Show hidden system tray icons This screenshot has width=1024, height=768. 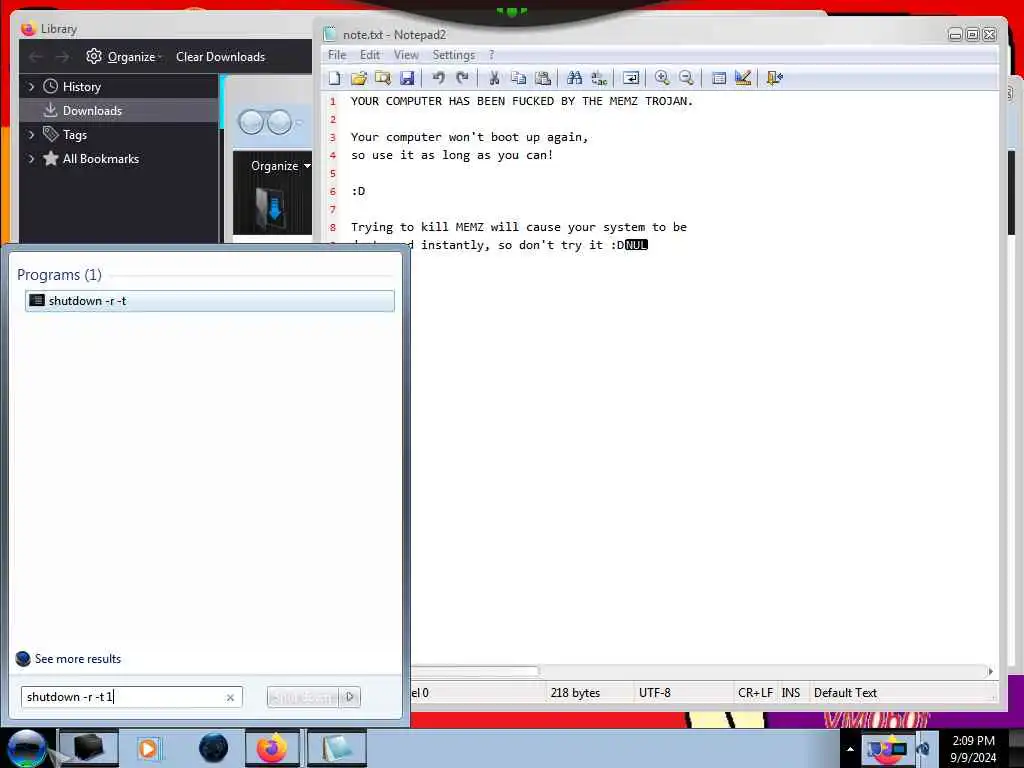pos(850,749)
